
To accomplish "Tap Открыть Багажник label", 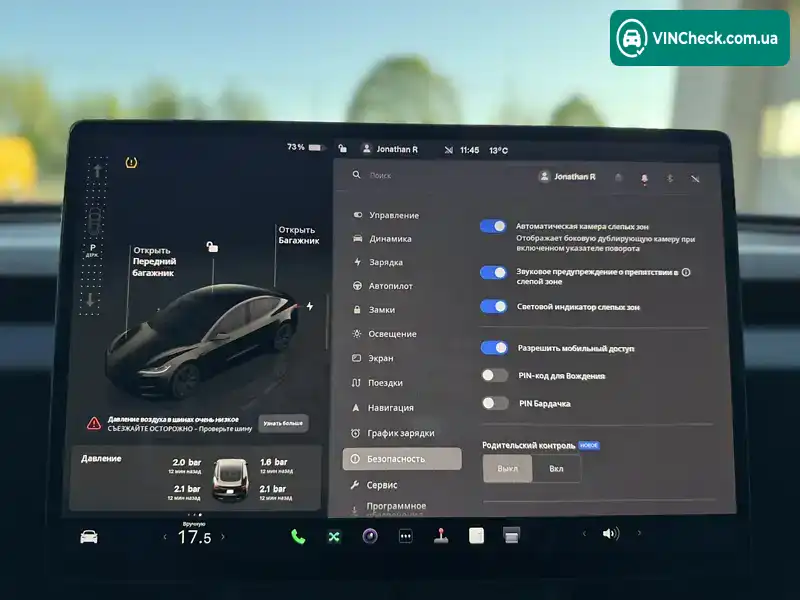I will pos(299,235).
